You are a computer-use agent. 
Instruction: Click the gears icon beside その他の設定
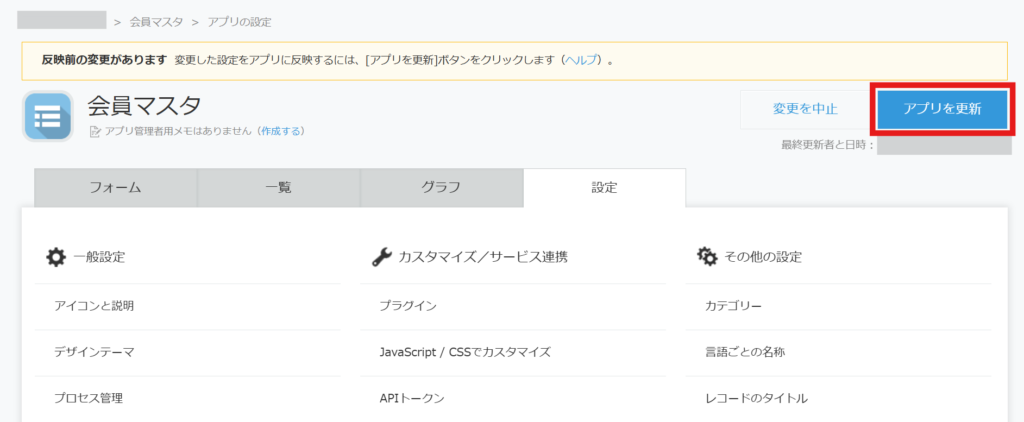(x=707, y=257)
